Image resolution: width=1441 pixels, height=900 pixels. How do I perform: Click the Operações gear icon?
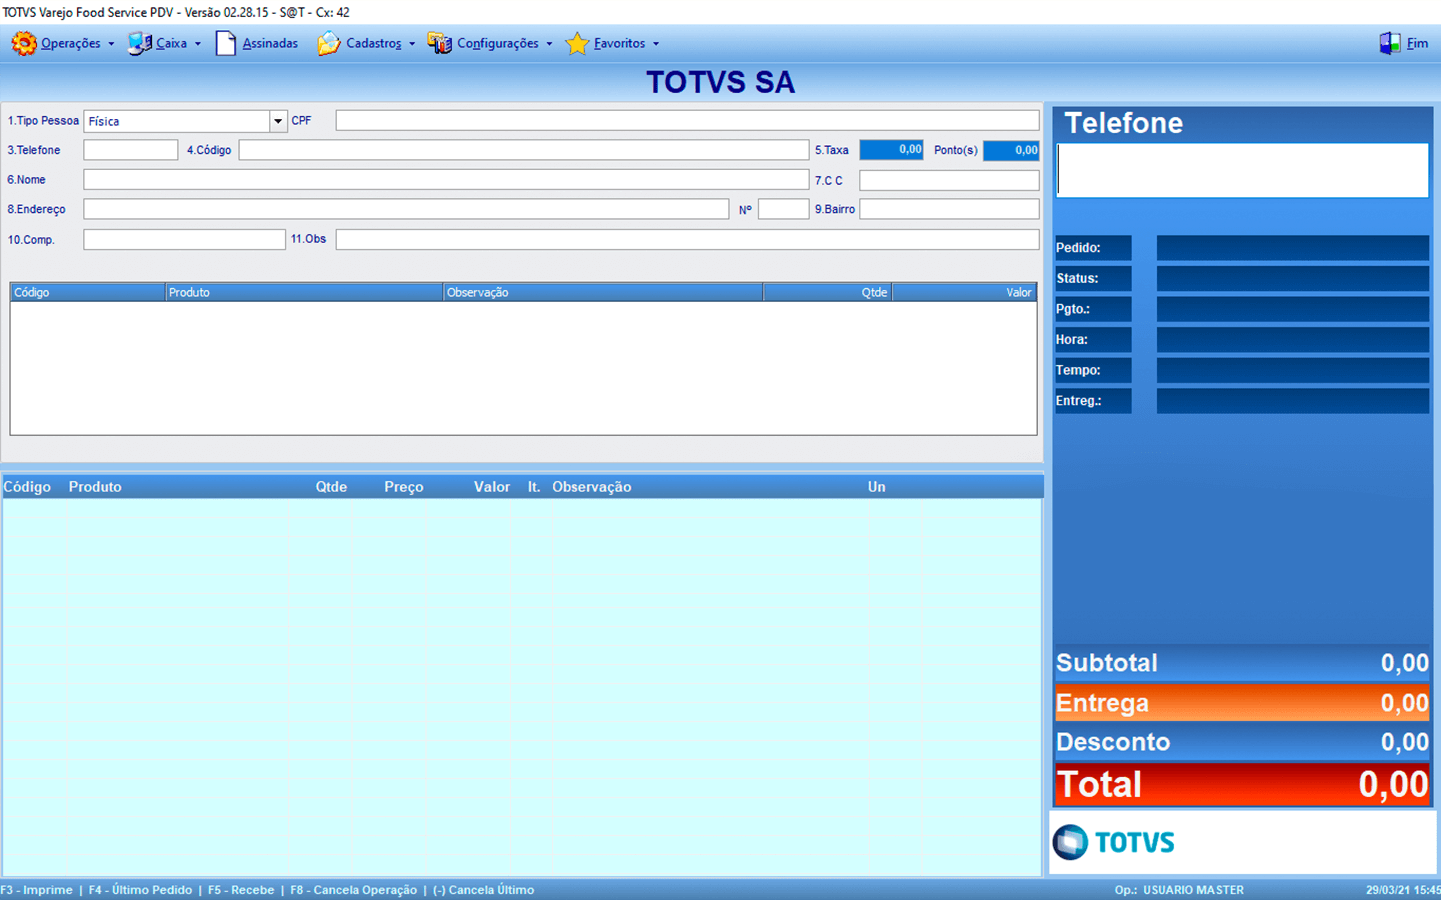(x=24, y=44)
